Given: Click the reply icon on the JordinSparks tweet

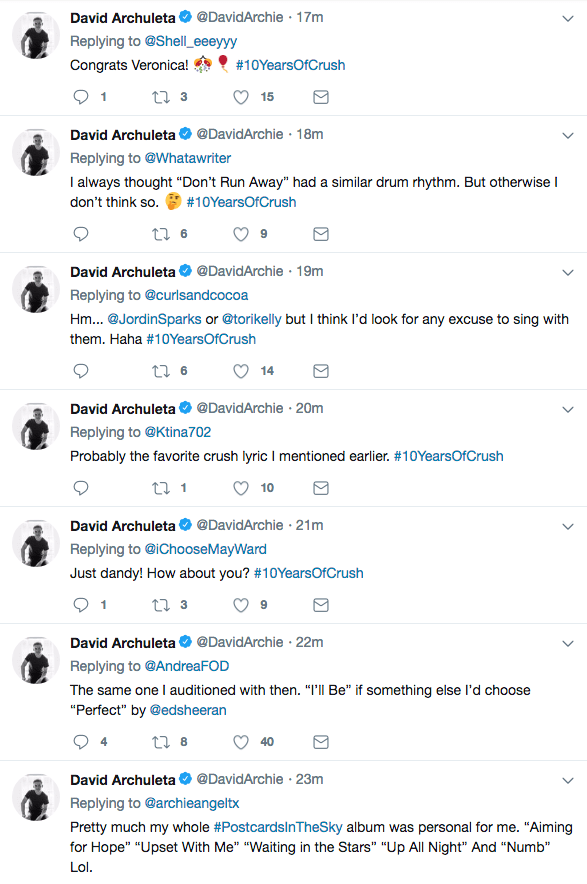Looking at the screenshot, I should [80, 370].
